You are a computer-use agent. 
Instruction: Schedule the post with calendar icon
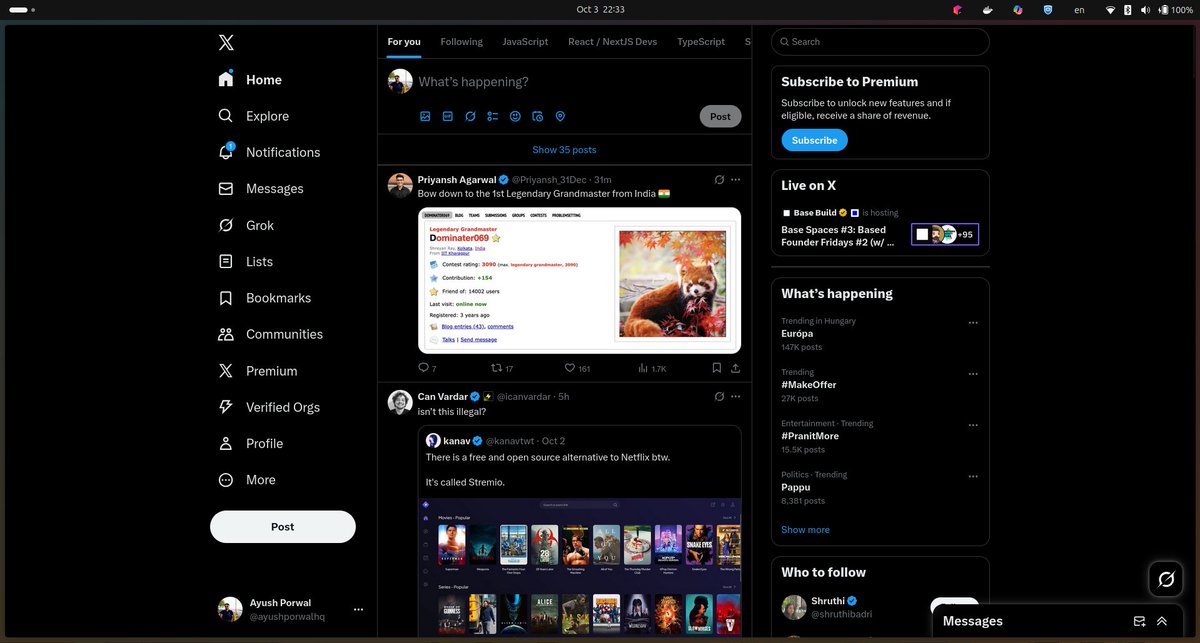538,116
